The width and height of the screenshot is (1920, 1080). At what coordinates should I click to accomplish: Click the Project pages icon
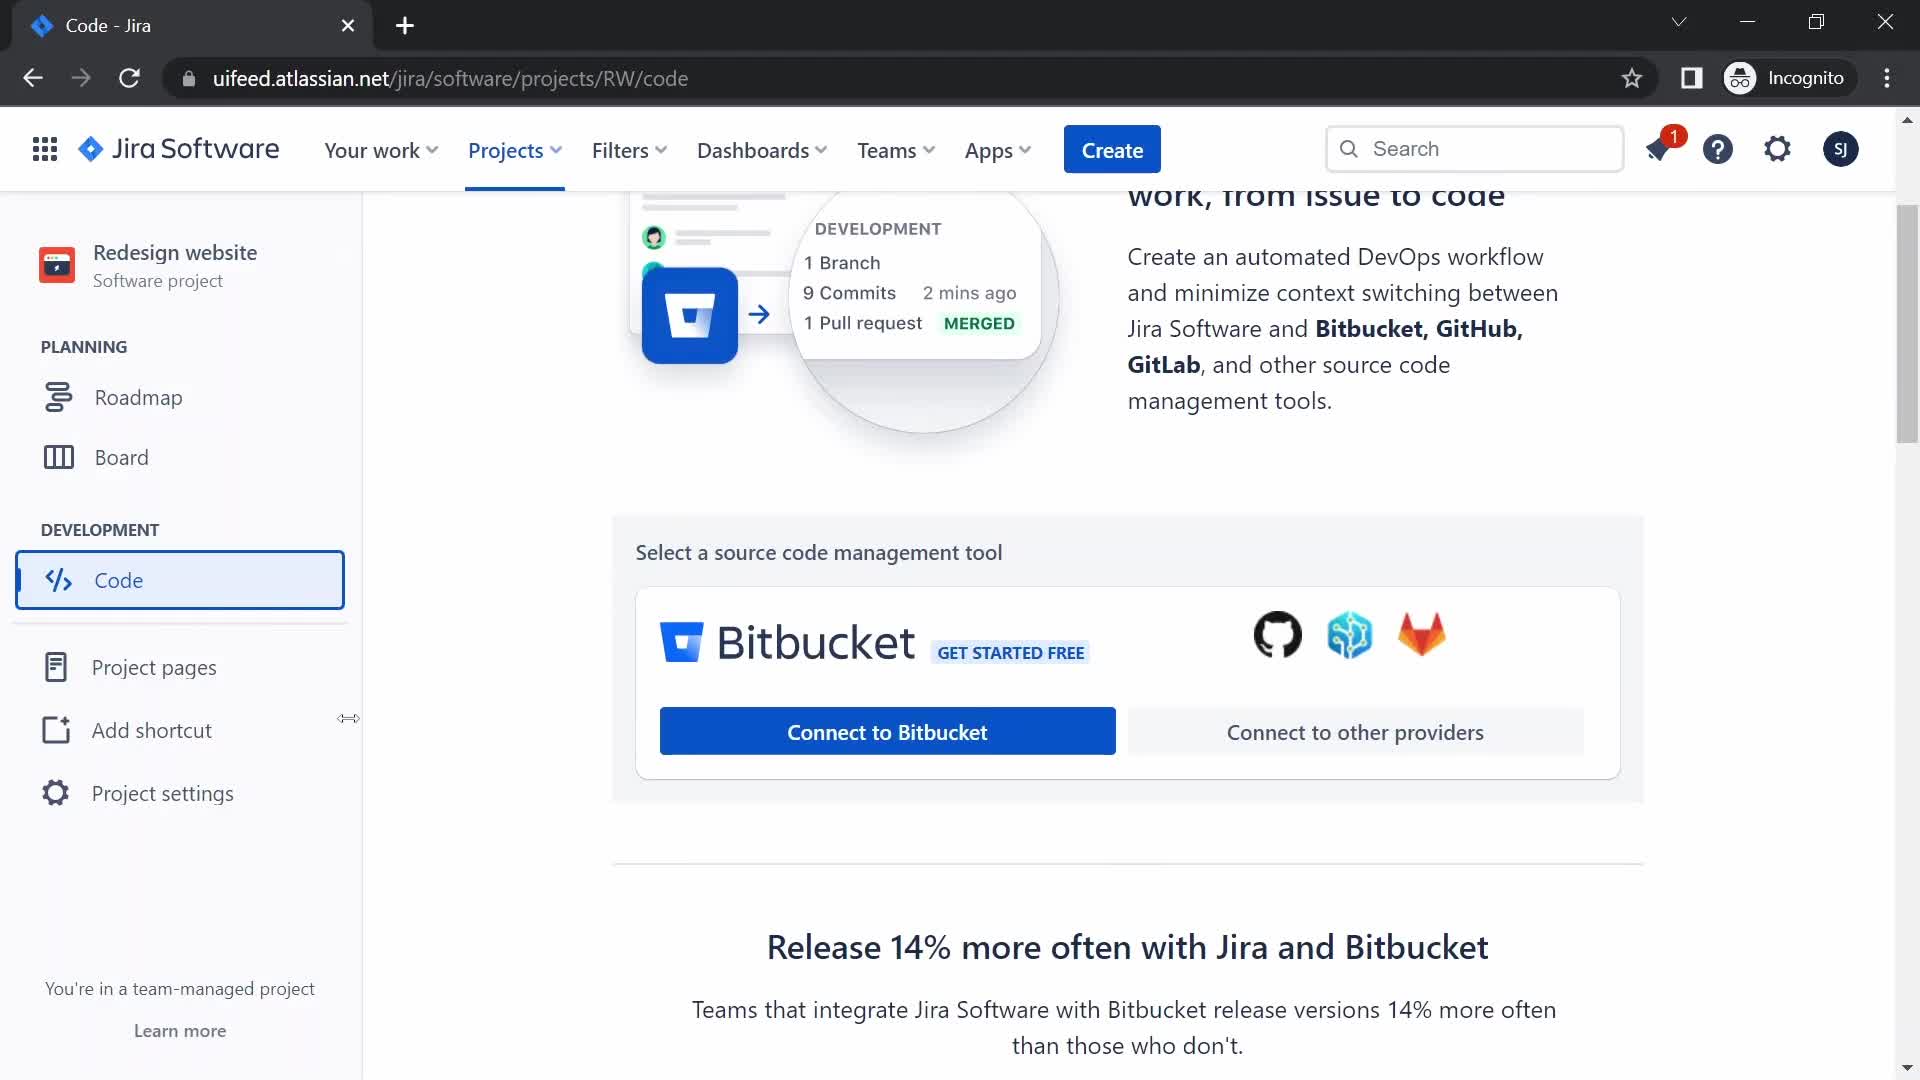54,666
